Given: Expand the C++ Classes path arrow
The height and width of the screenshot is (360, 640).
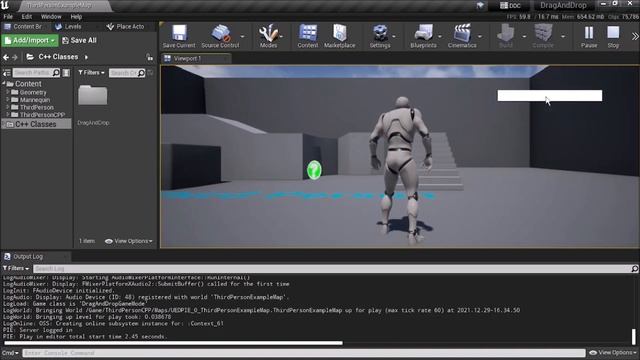Looking at the screenshot, I should pos(86,57).
